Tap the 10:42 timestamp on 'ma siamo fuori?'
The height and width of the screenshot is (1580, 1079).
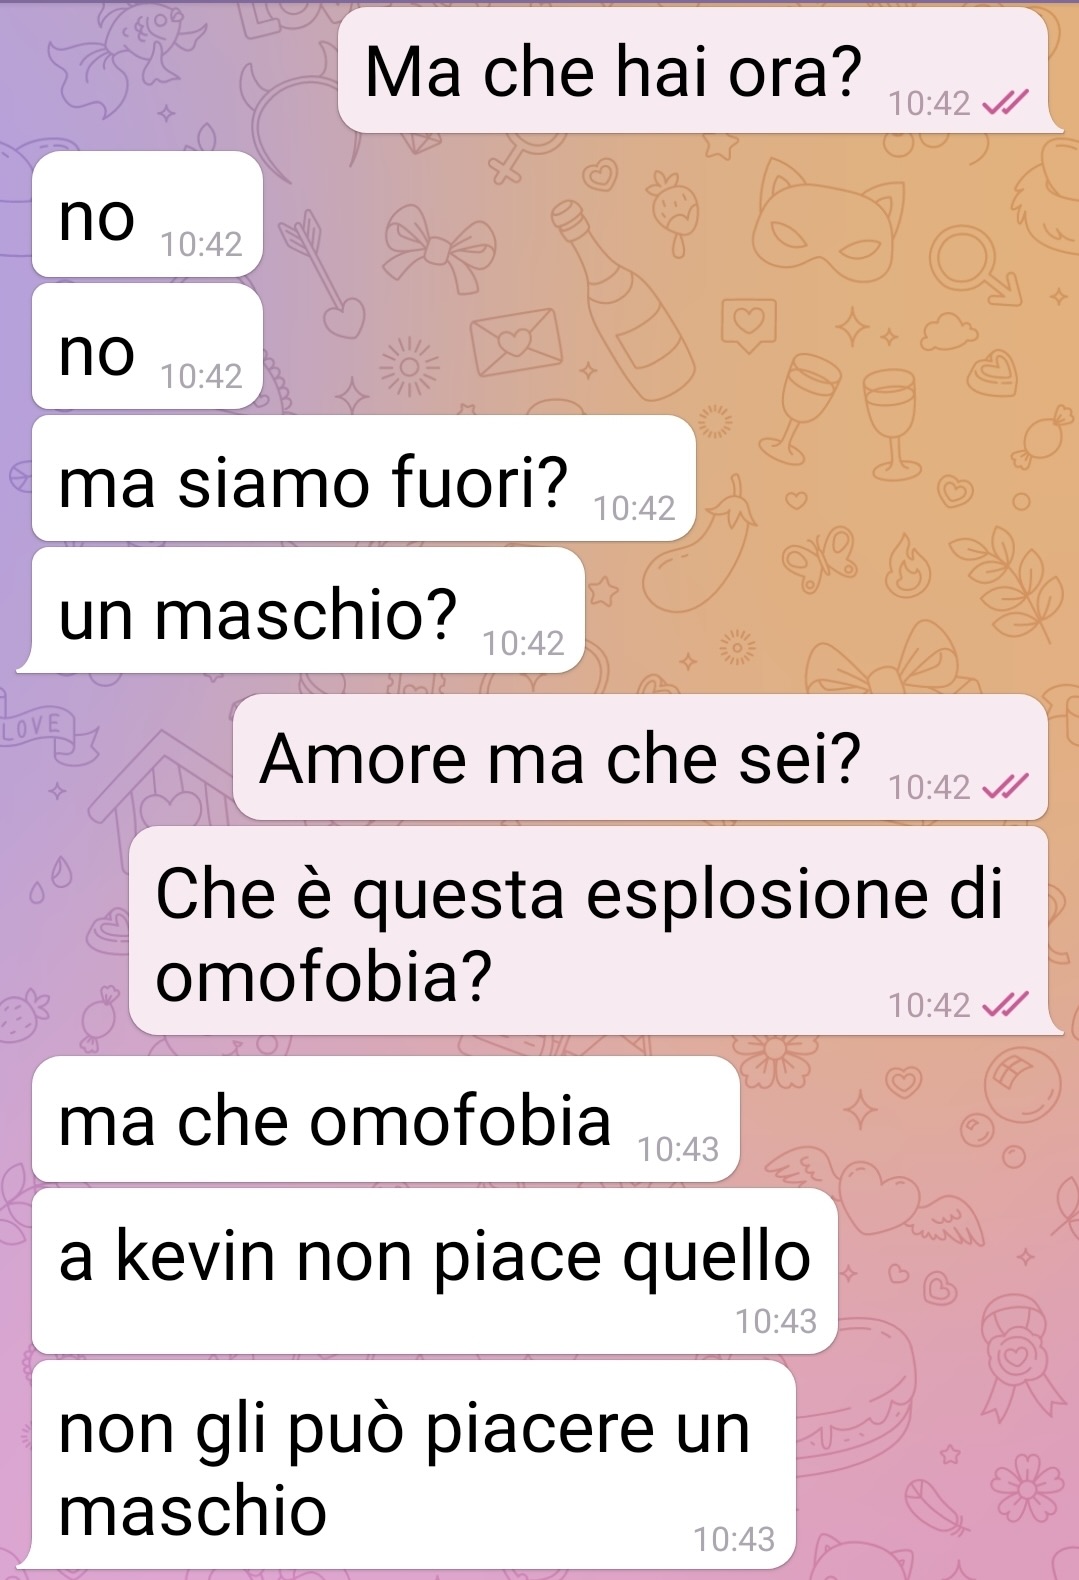(x=634, y=509)
